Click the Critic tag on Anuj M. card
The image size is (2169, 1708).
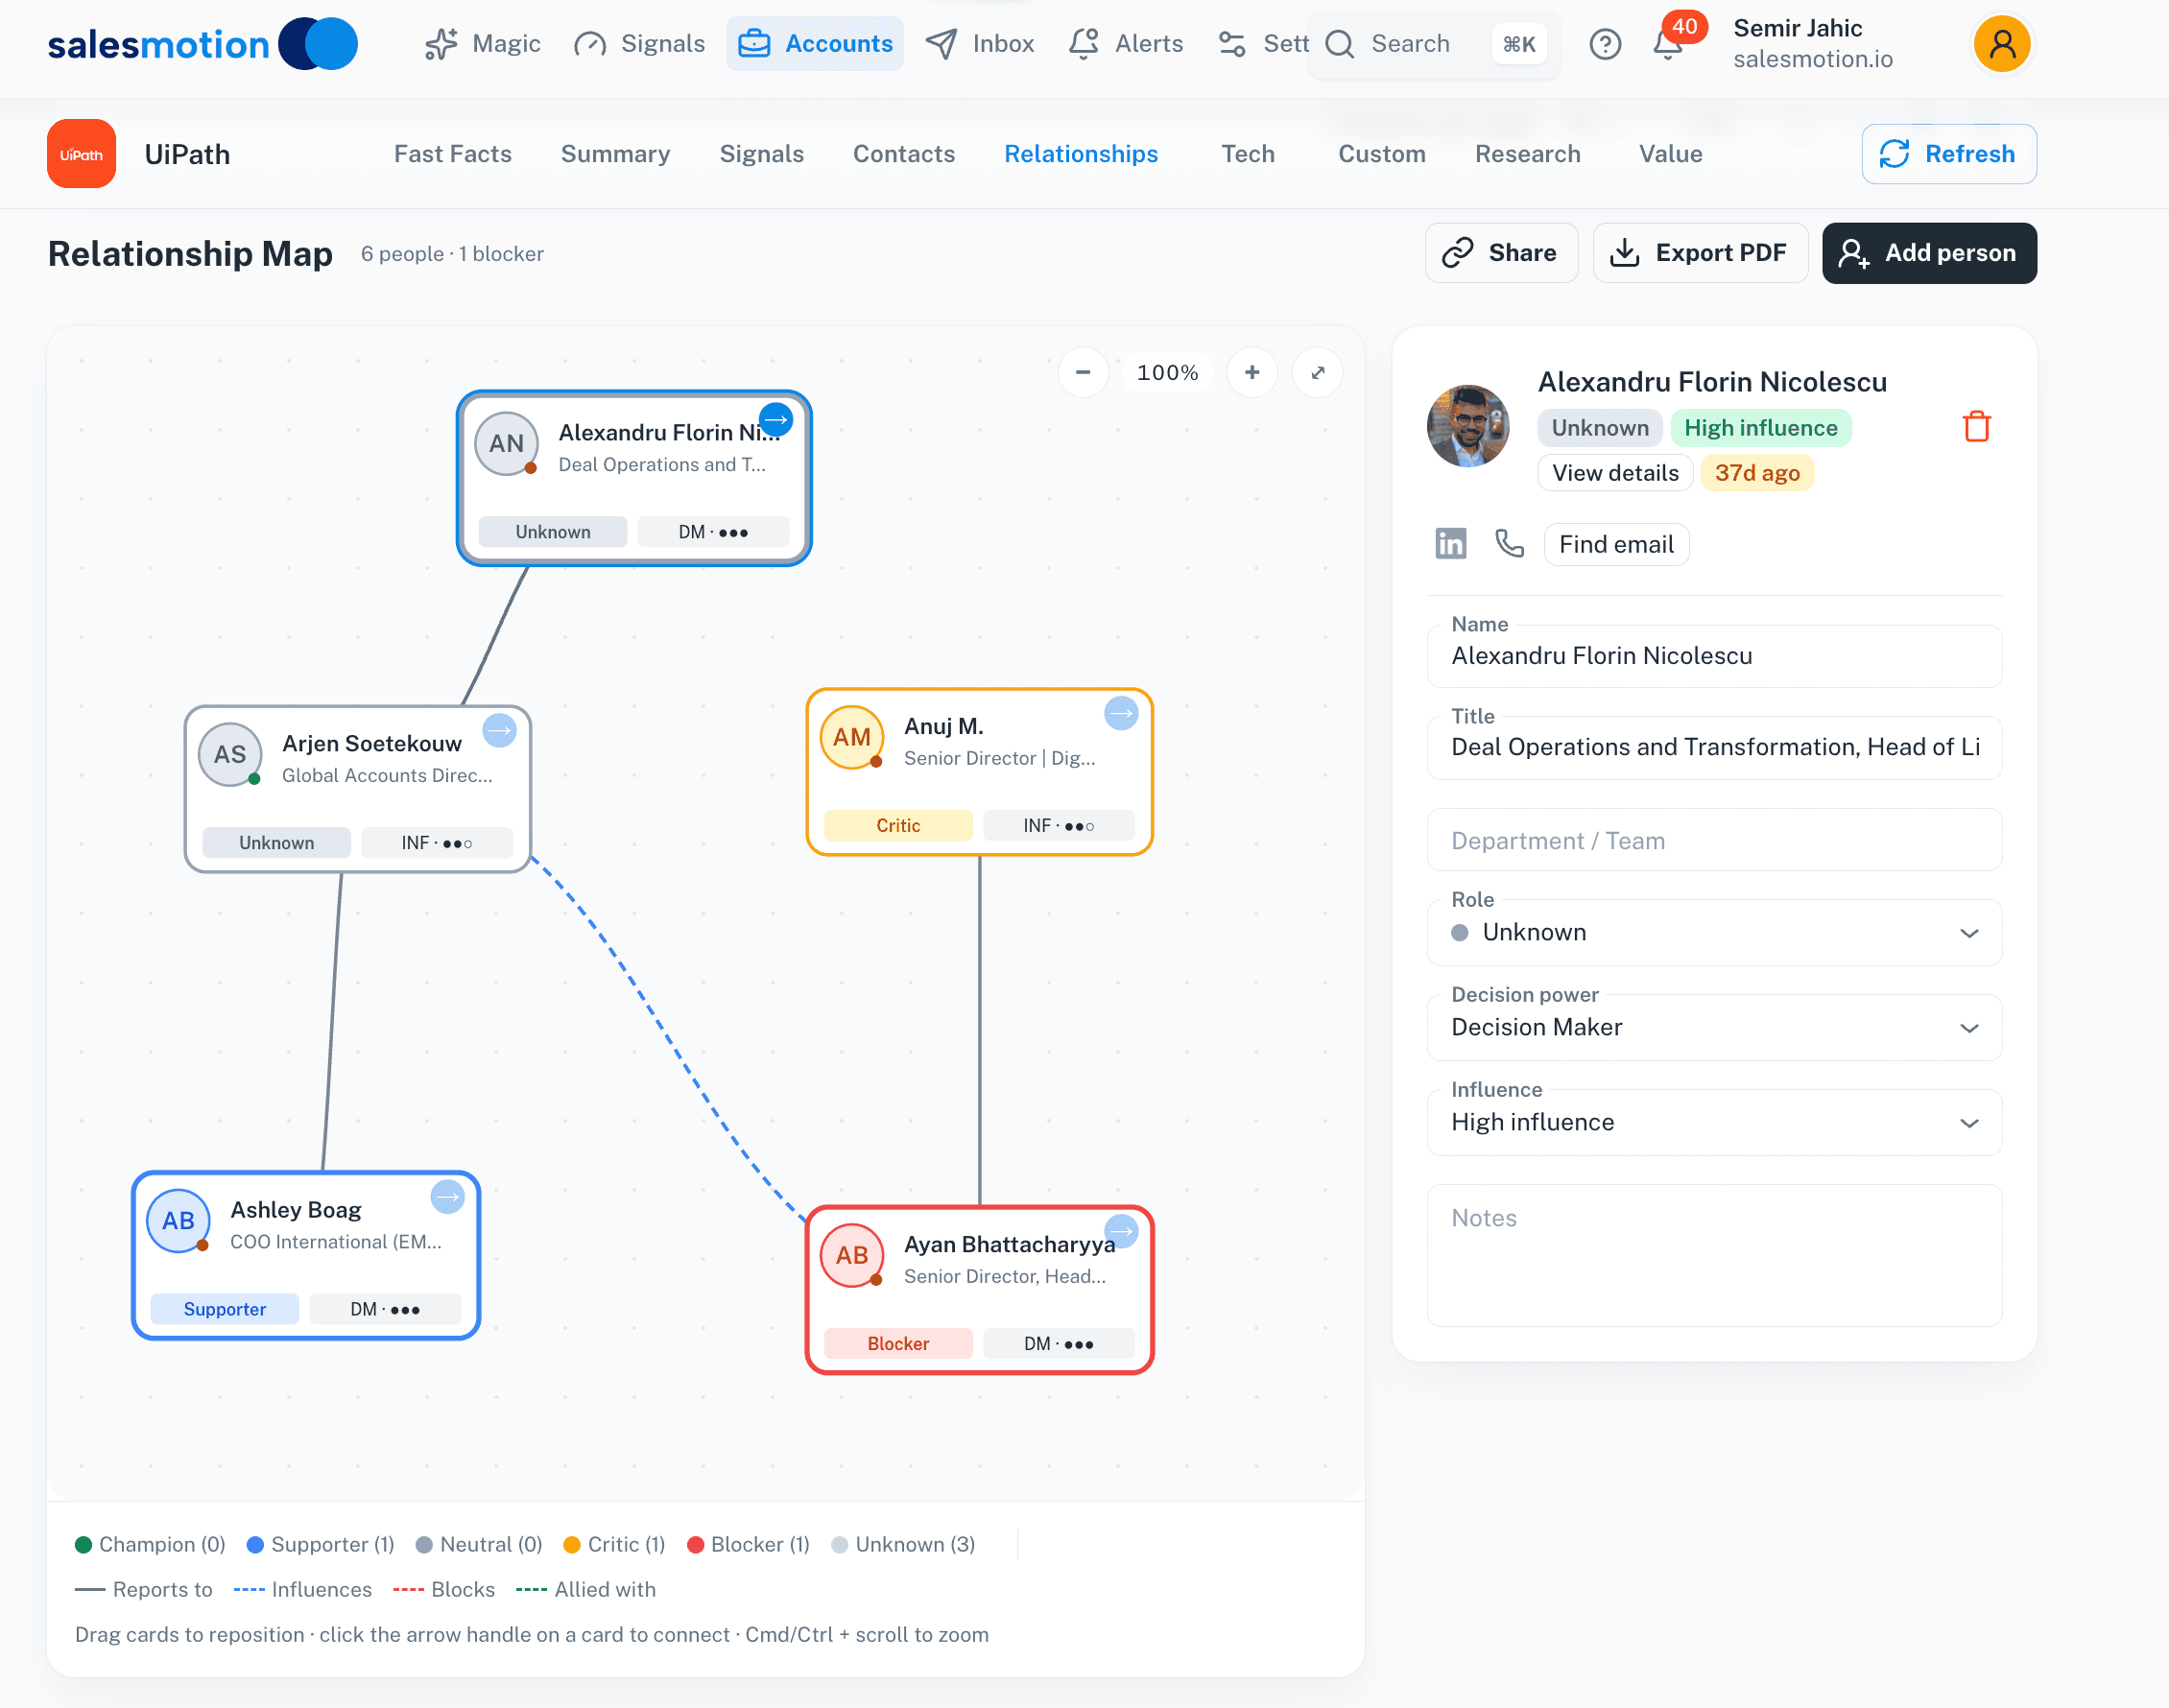898,825
